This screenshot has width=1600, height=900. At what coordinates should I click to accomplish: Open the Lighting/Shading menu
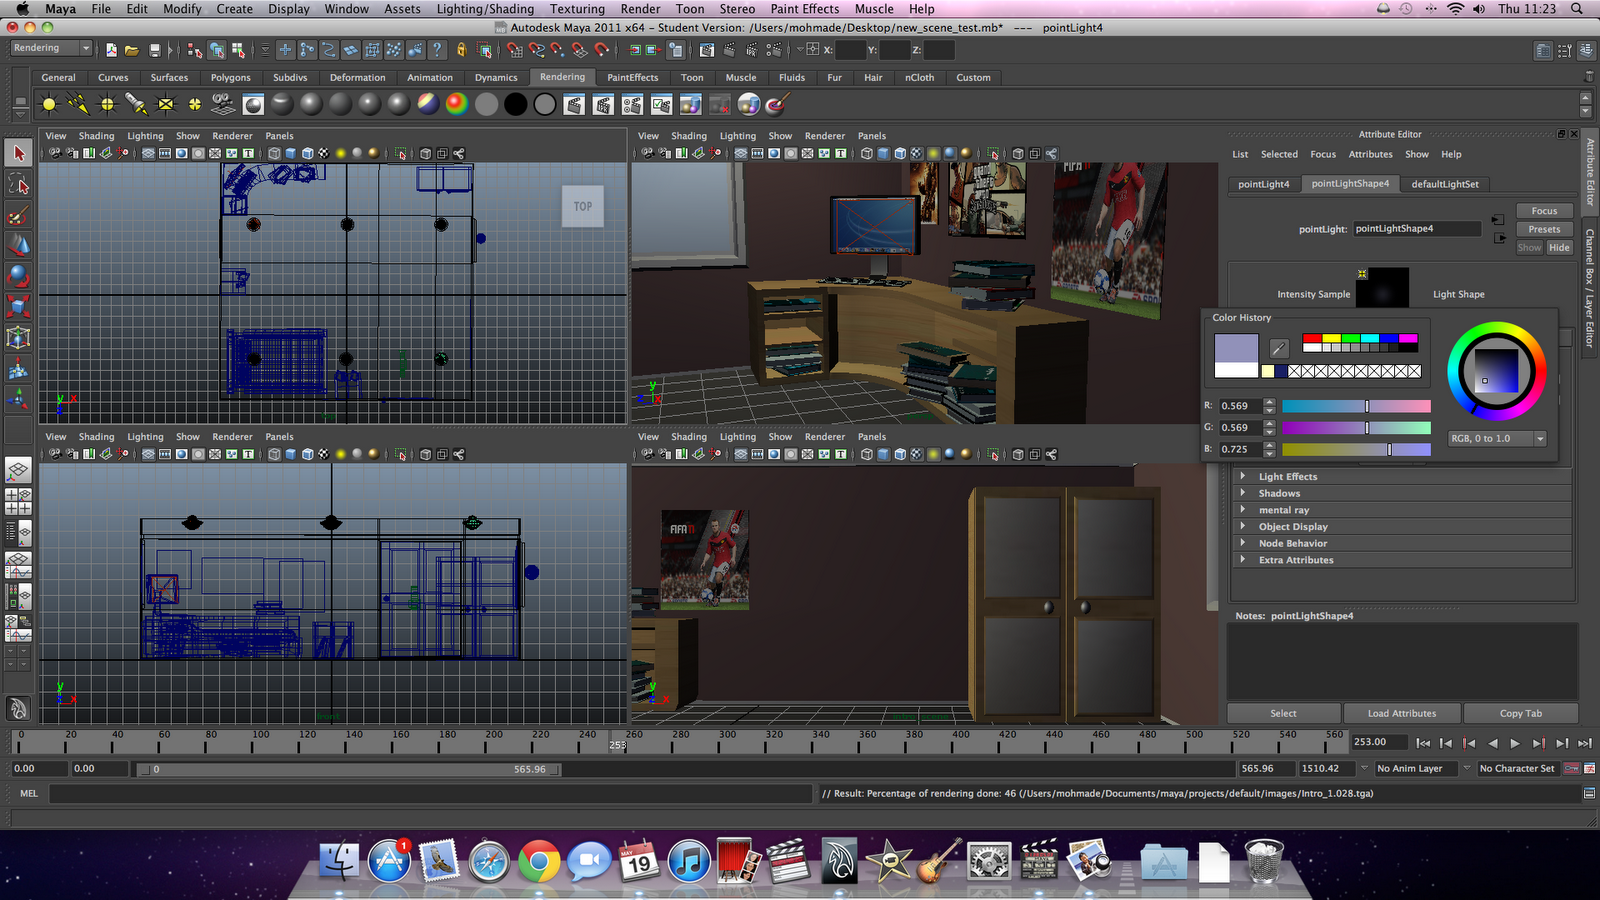[485, 8]
